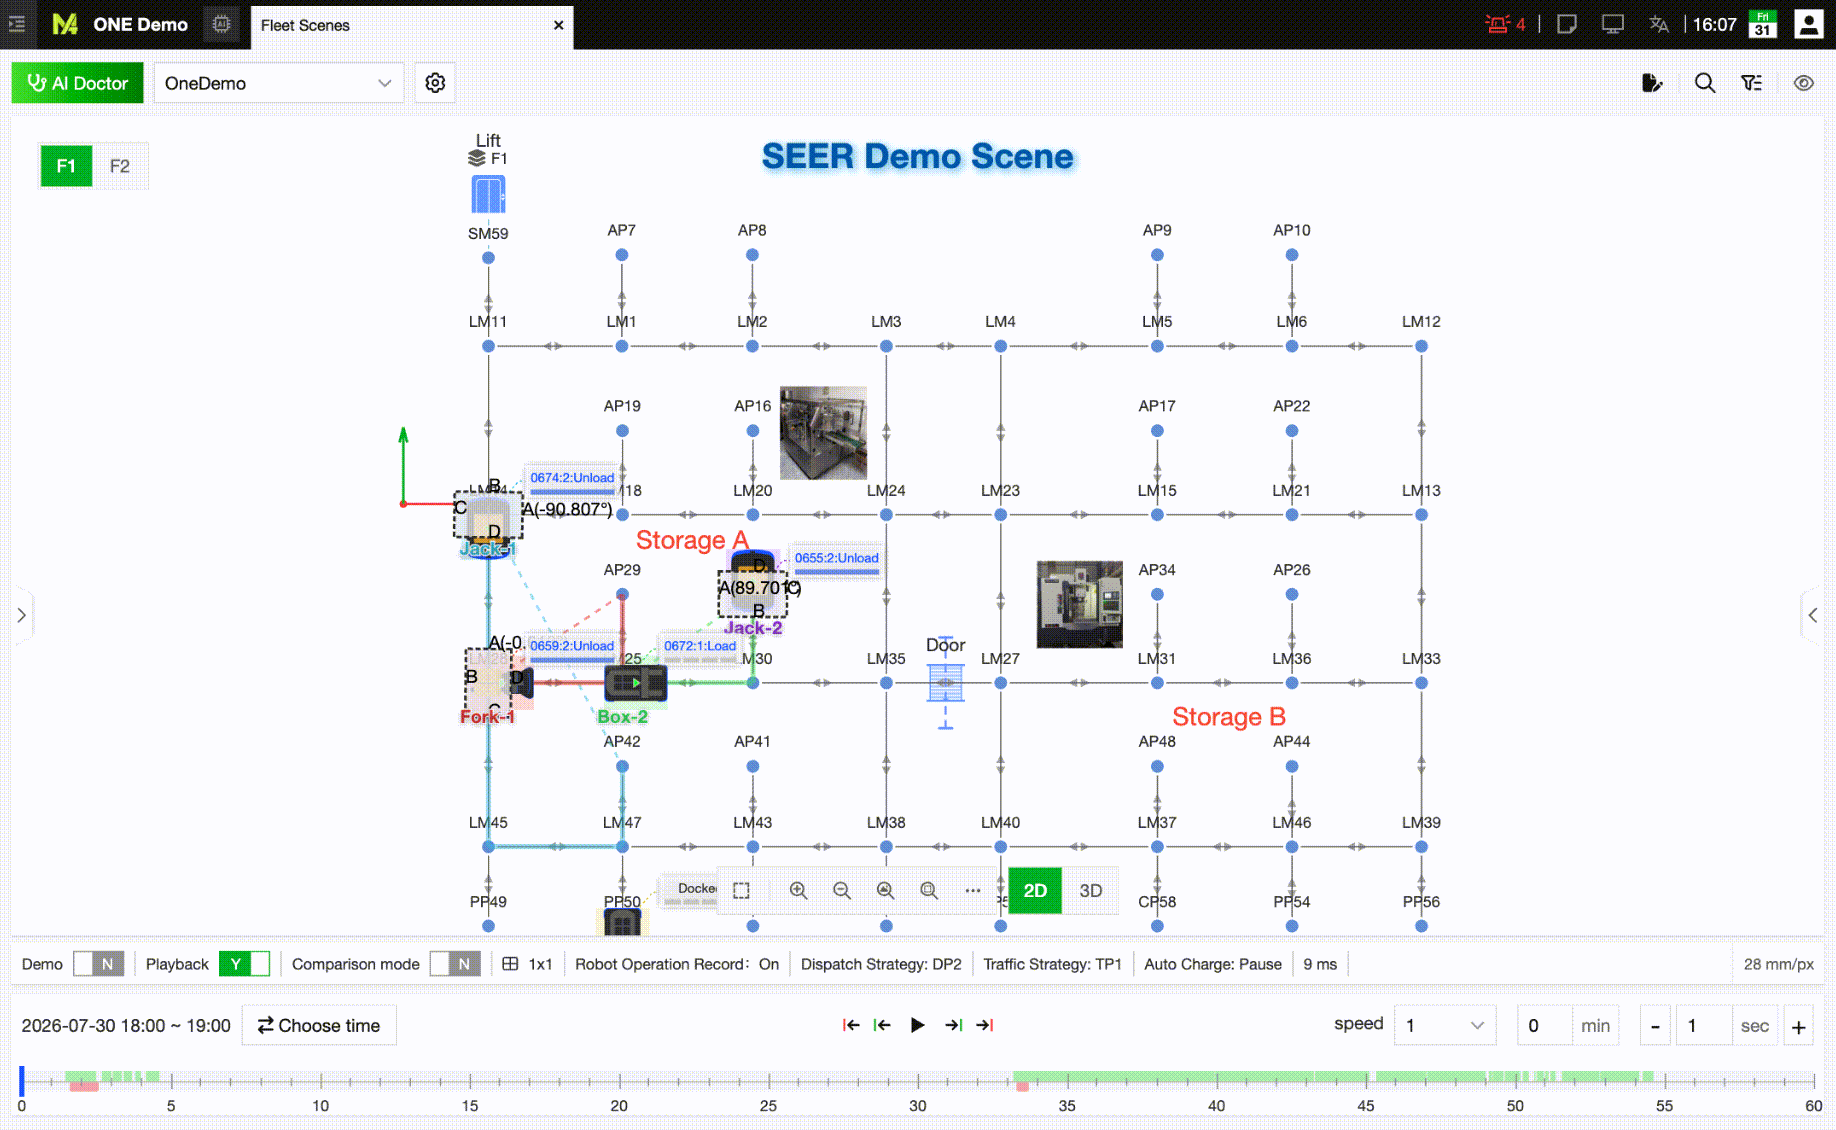
Task: Open the OneDemo scene dropdown
Action: [278, 83]
